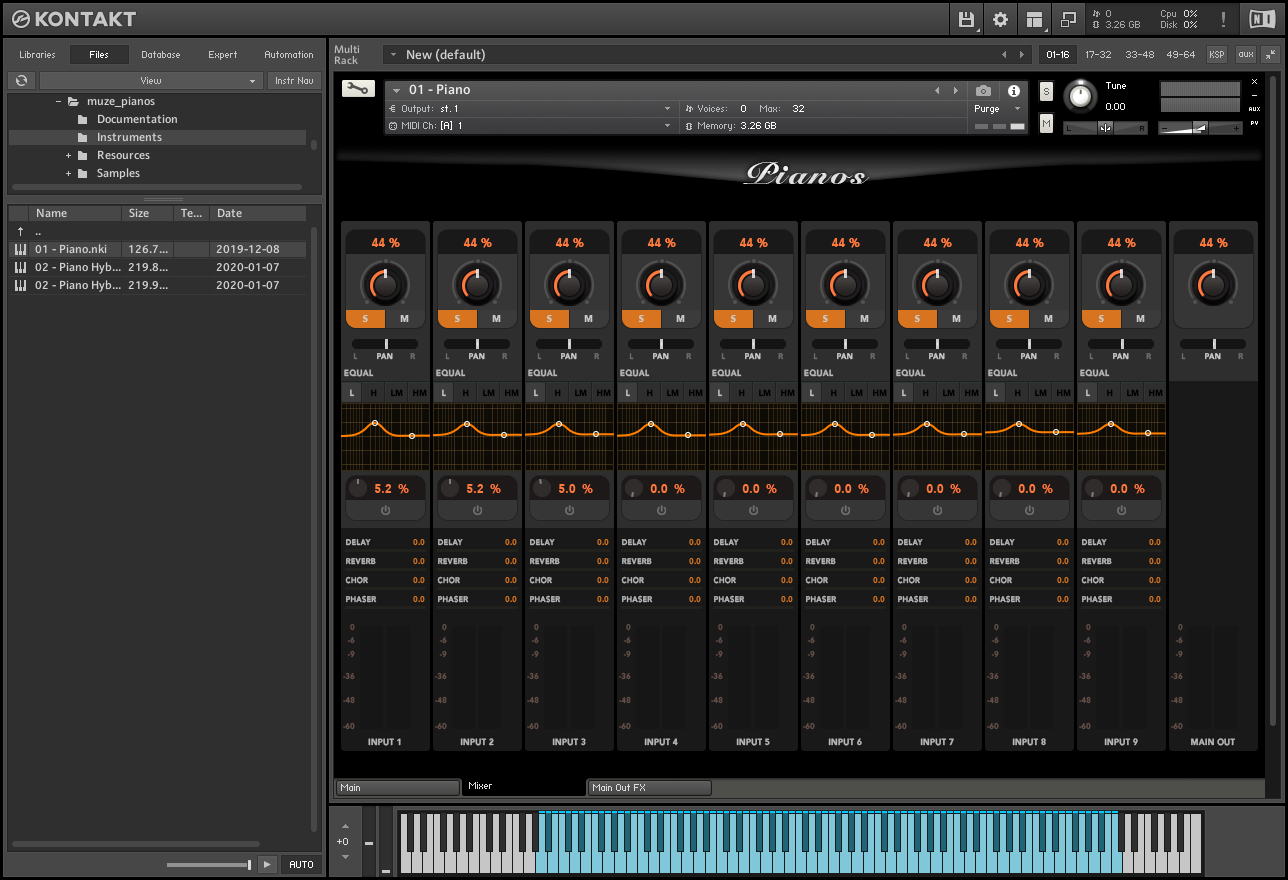Click the exclamation warning icon
Image resolution: width=1288 pixels, height=880 pixels.
coord(1224,19)
